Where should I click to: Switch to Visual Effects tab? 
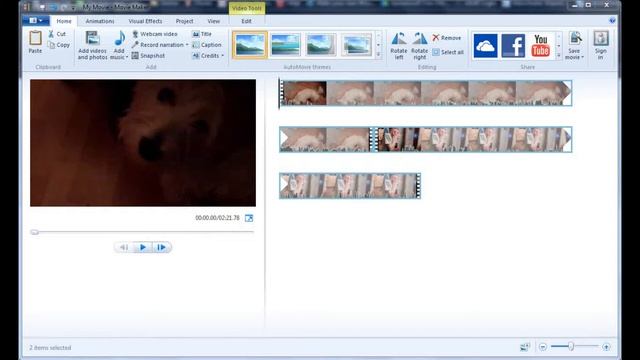[145, 21]
